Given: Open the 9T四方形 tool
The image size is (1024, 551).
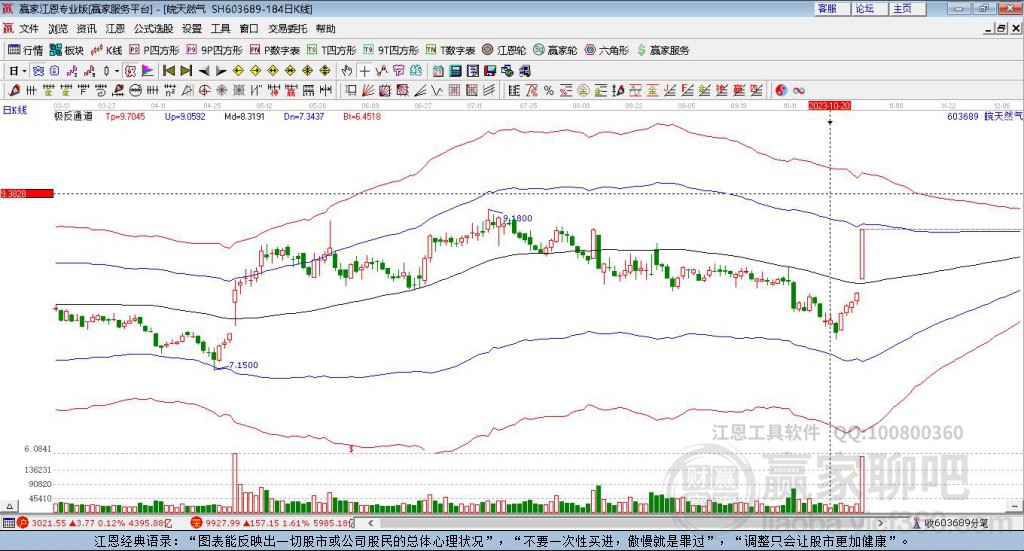Looking at the screenshot, I should click(x=391, y=50).
